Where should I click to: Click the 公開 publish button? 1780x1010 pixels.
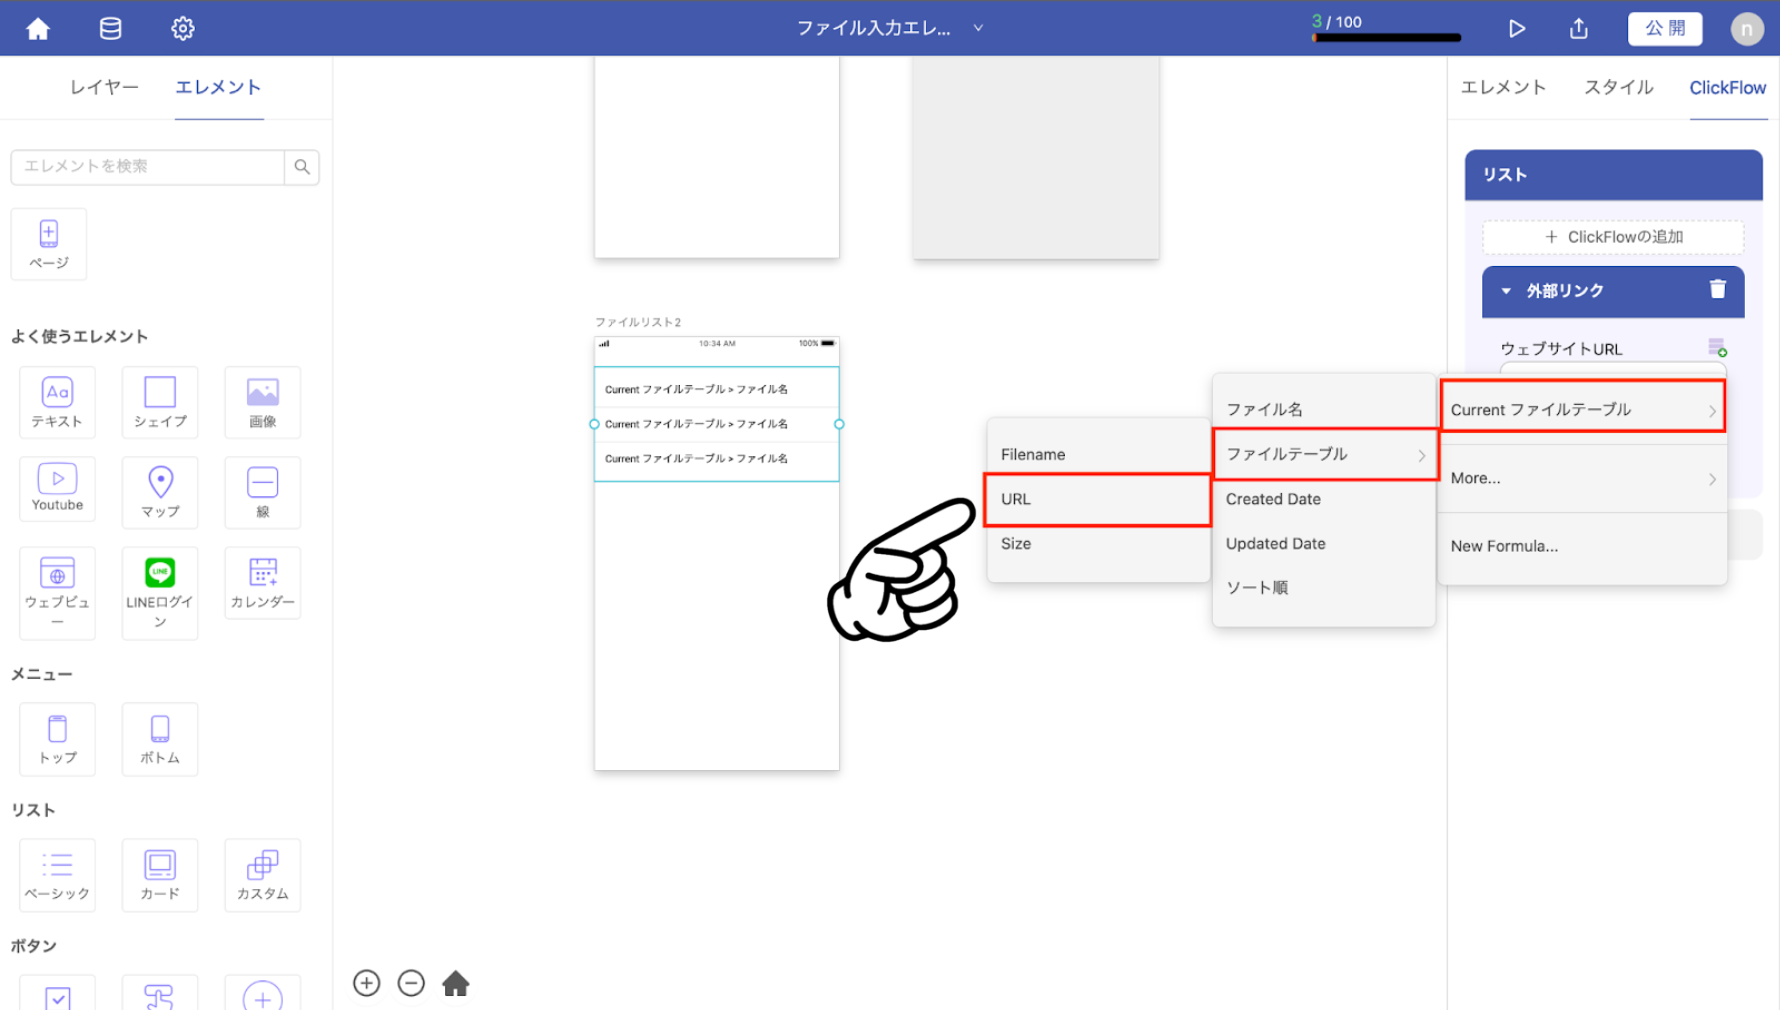[1665, 29]
